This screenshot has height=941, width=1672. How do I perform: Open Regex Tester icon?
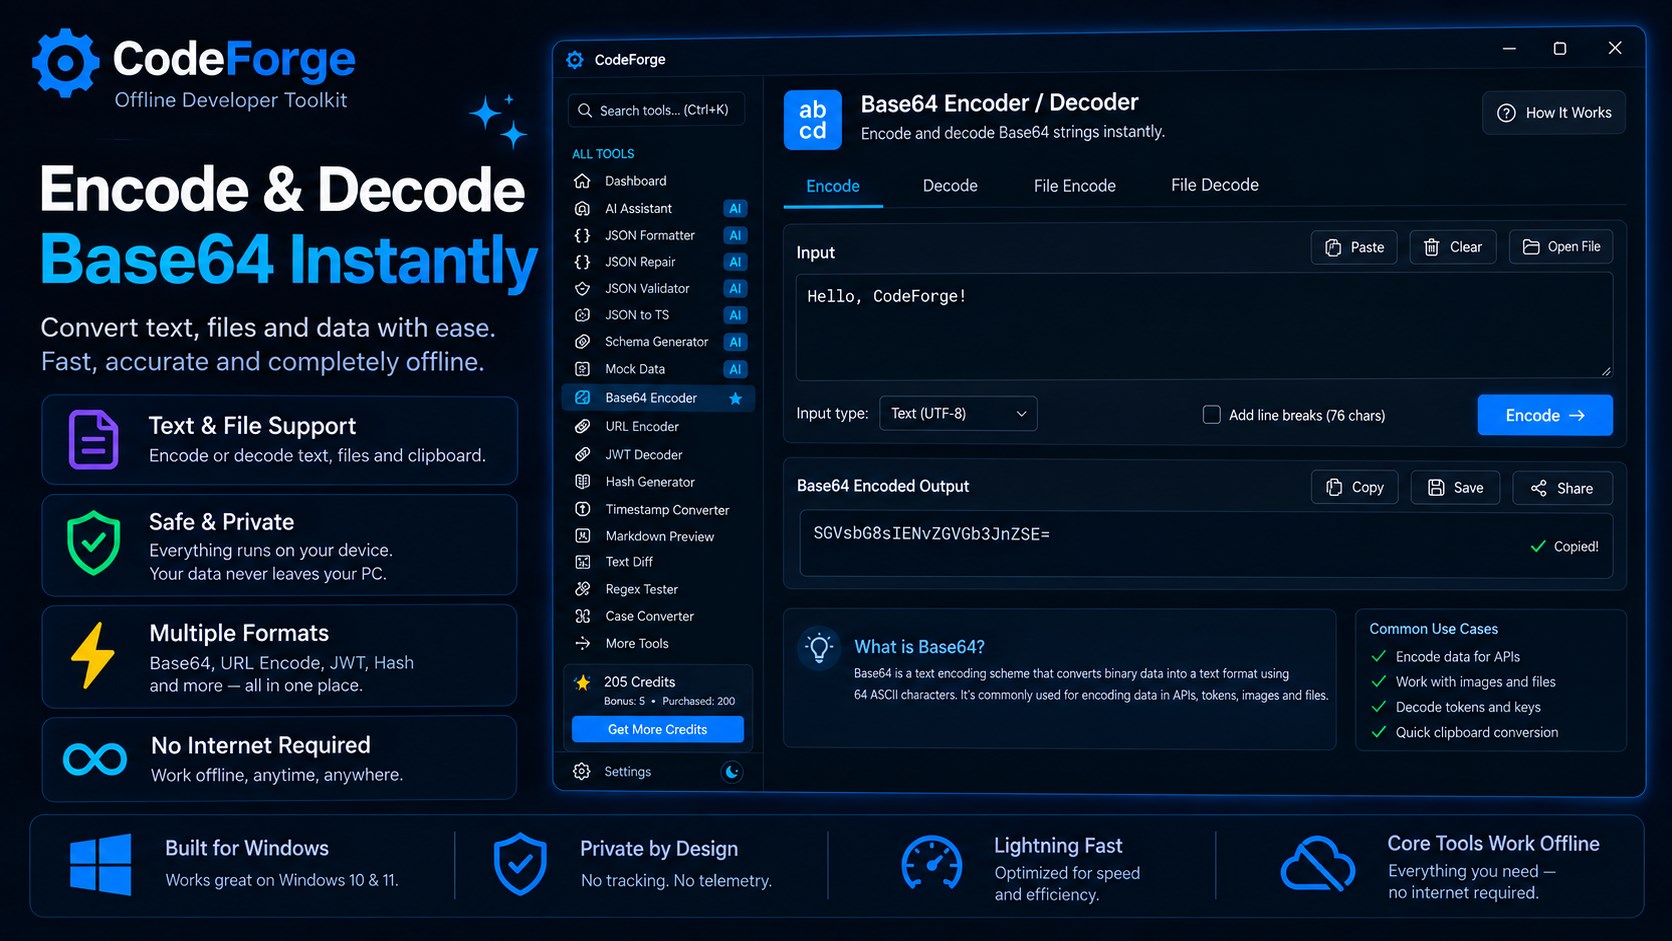582,589
